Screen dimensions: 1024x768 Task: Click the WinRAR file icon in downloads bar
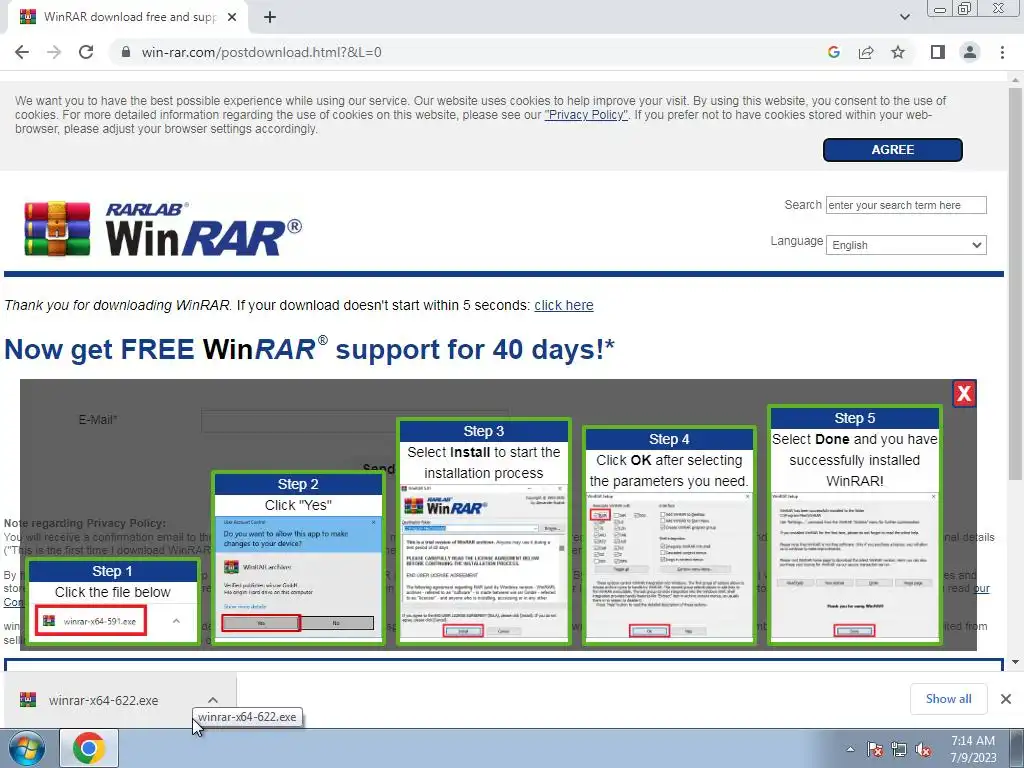click(28, 700)
